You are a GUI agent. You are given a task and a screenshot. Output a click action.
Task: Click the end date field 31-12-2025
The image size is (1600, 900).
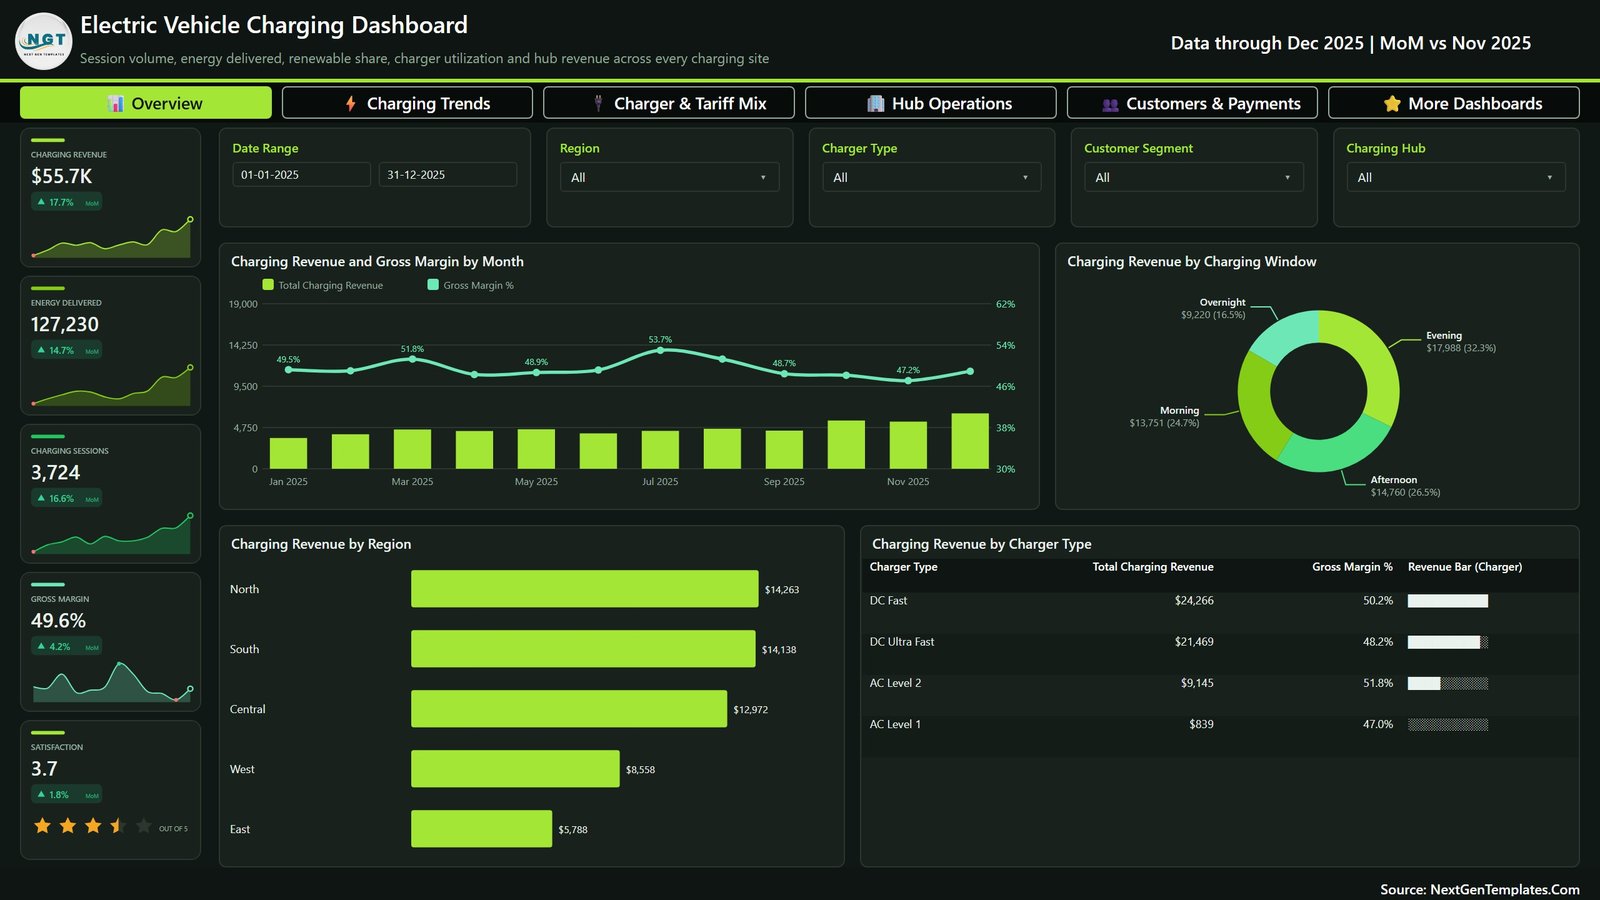[447, 174]
